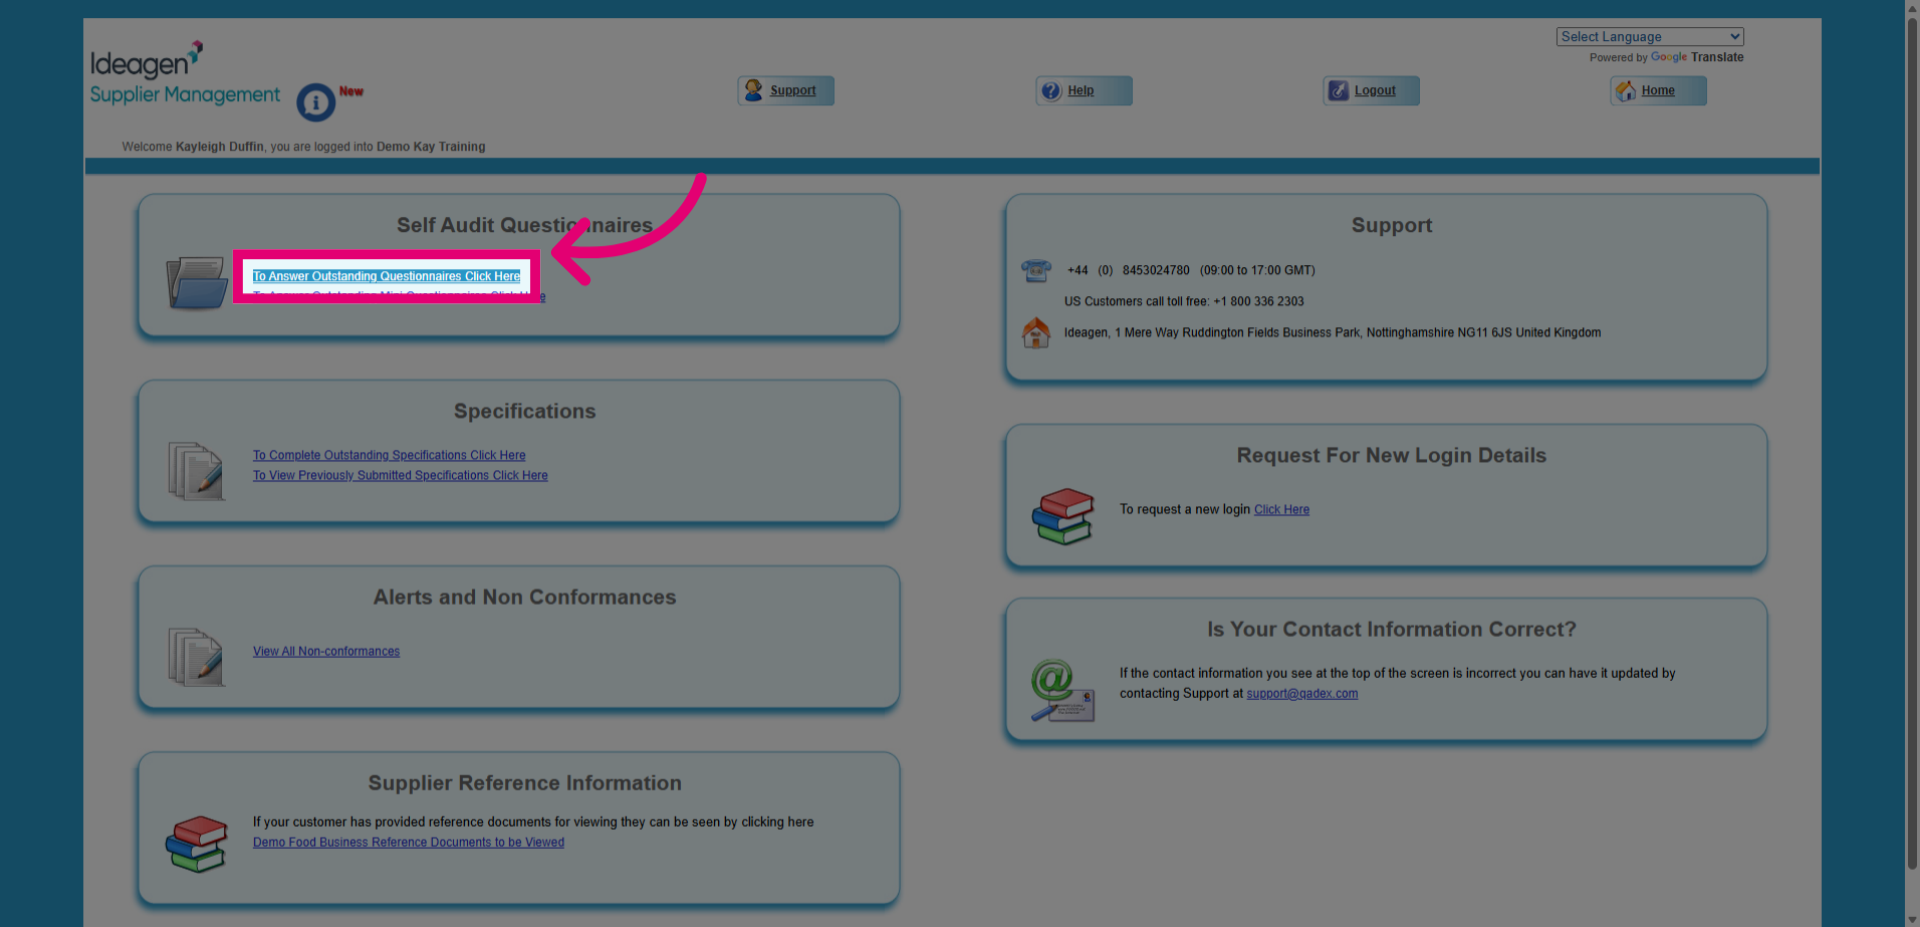The height and width of the screenshot is (927, 1920).
Task: Click the Specifications panel heading
Action: click(x=524, y=412)
